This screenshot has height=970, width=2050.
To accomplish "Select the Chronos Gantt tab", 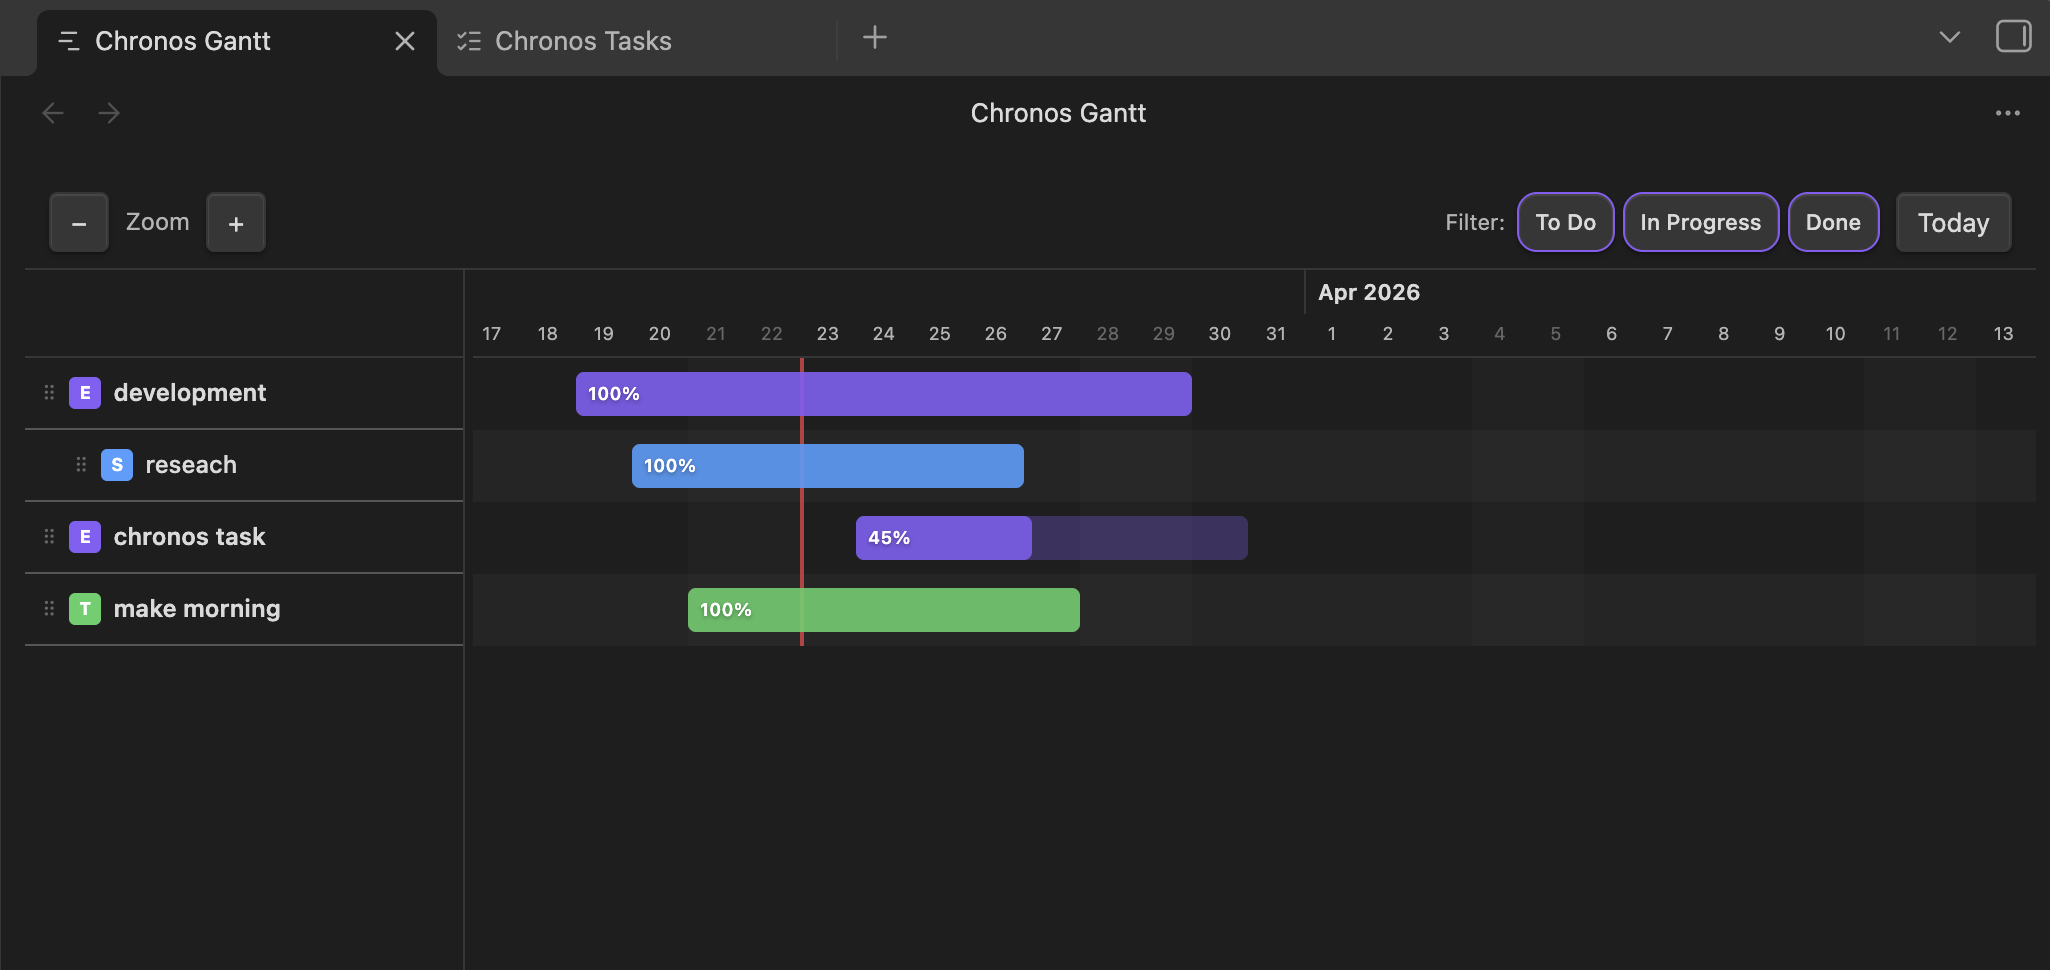I will 183,41.
